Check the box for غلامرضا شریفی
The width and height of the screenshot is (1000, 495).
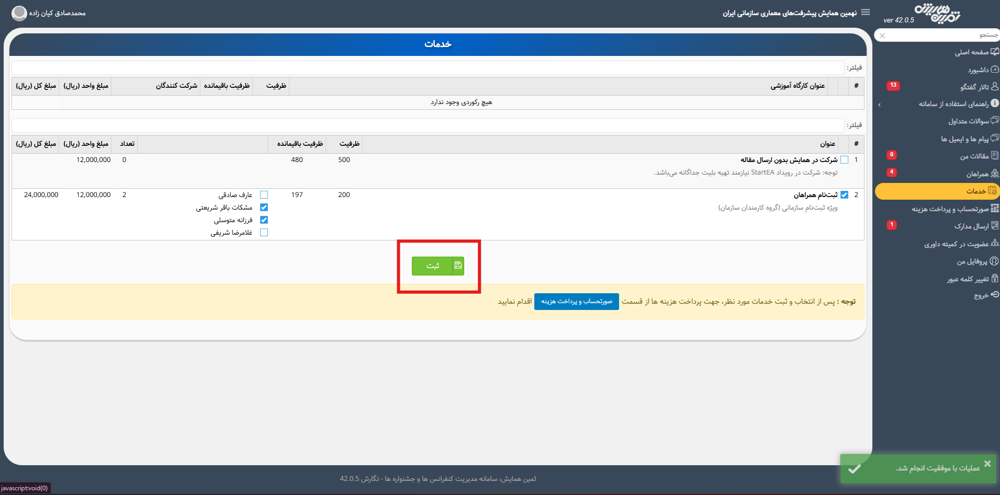(264, 232)
